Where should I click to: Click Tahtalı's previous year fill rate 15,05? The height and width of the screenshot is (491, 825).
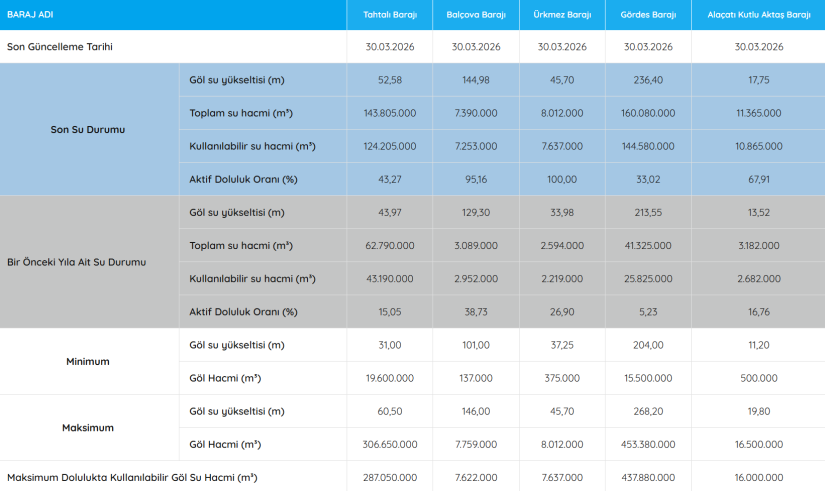pos(389,311)
